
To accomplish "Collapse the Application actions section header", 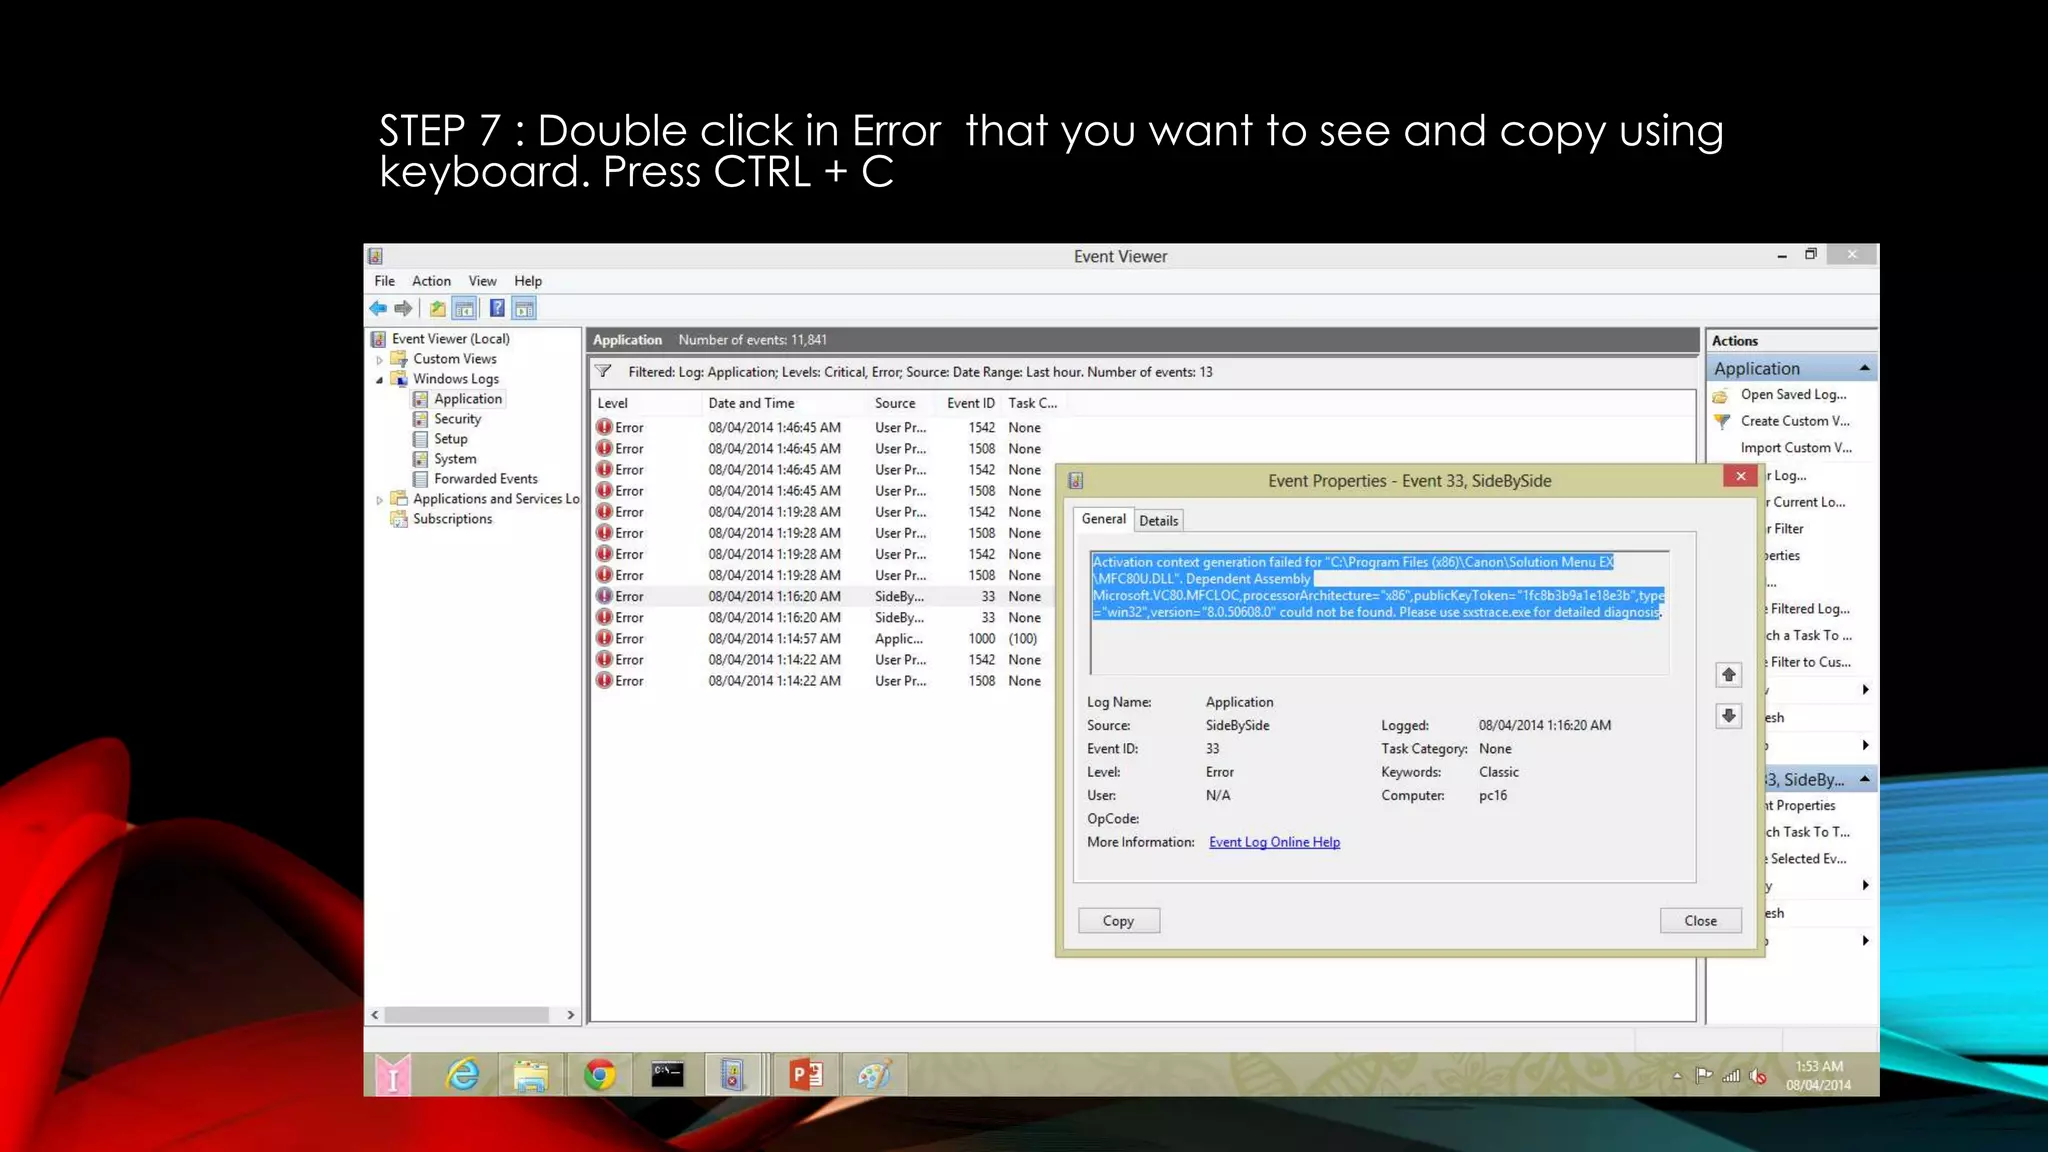I will tap(1864, 368).
